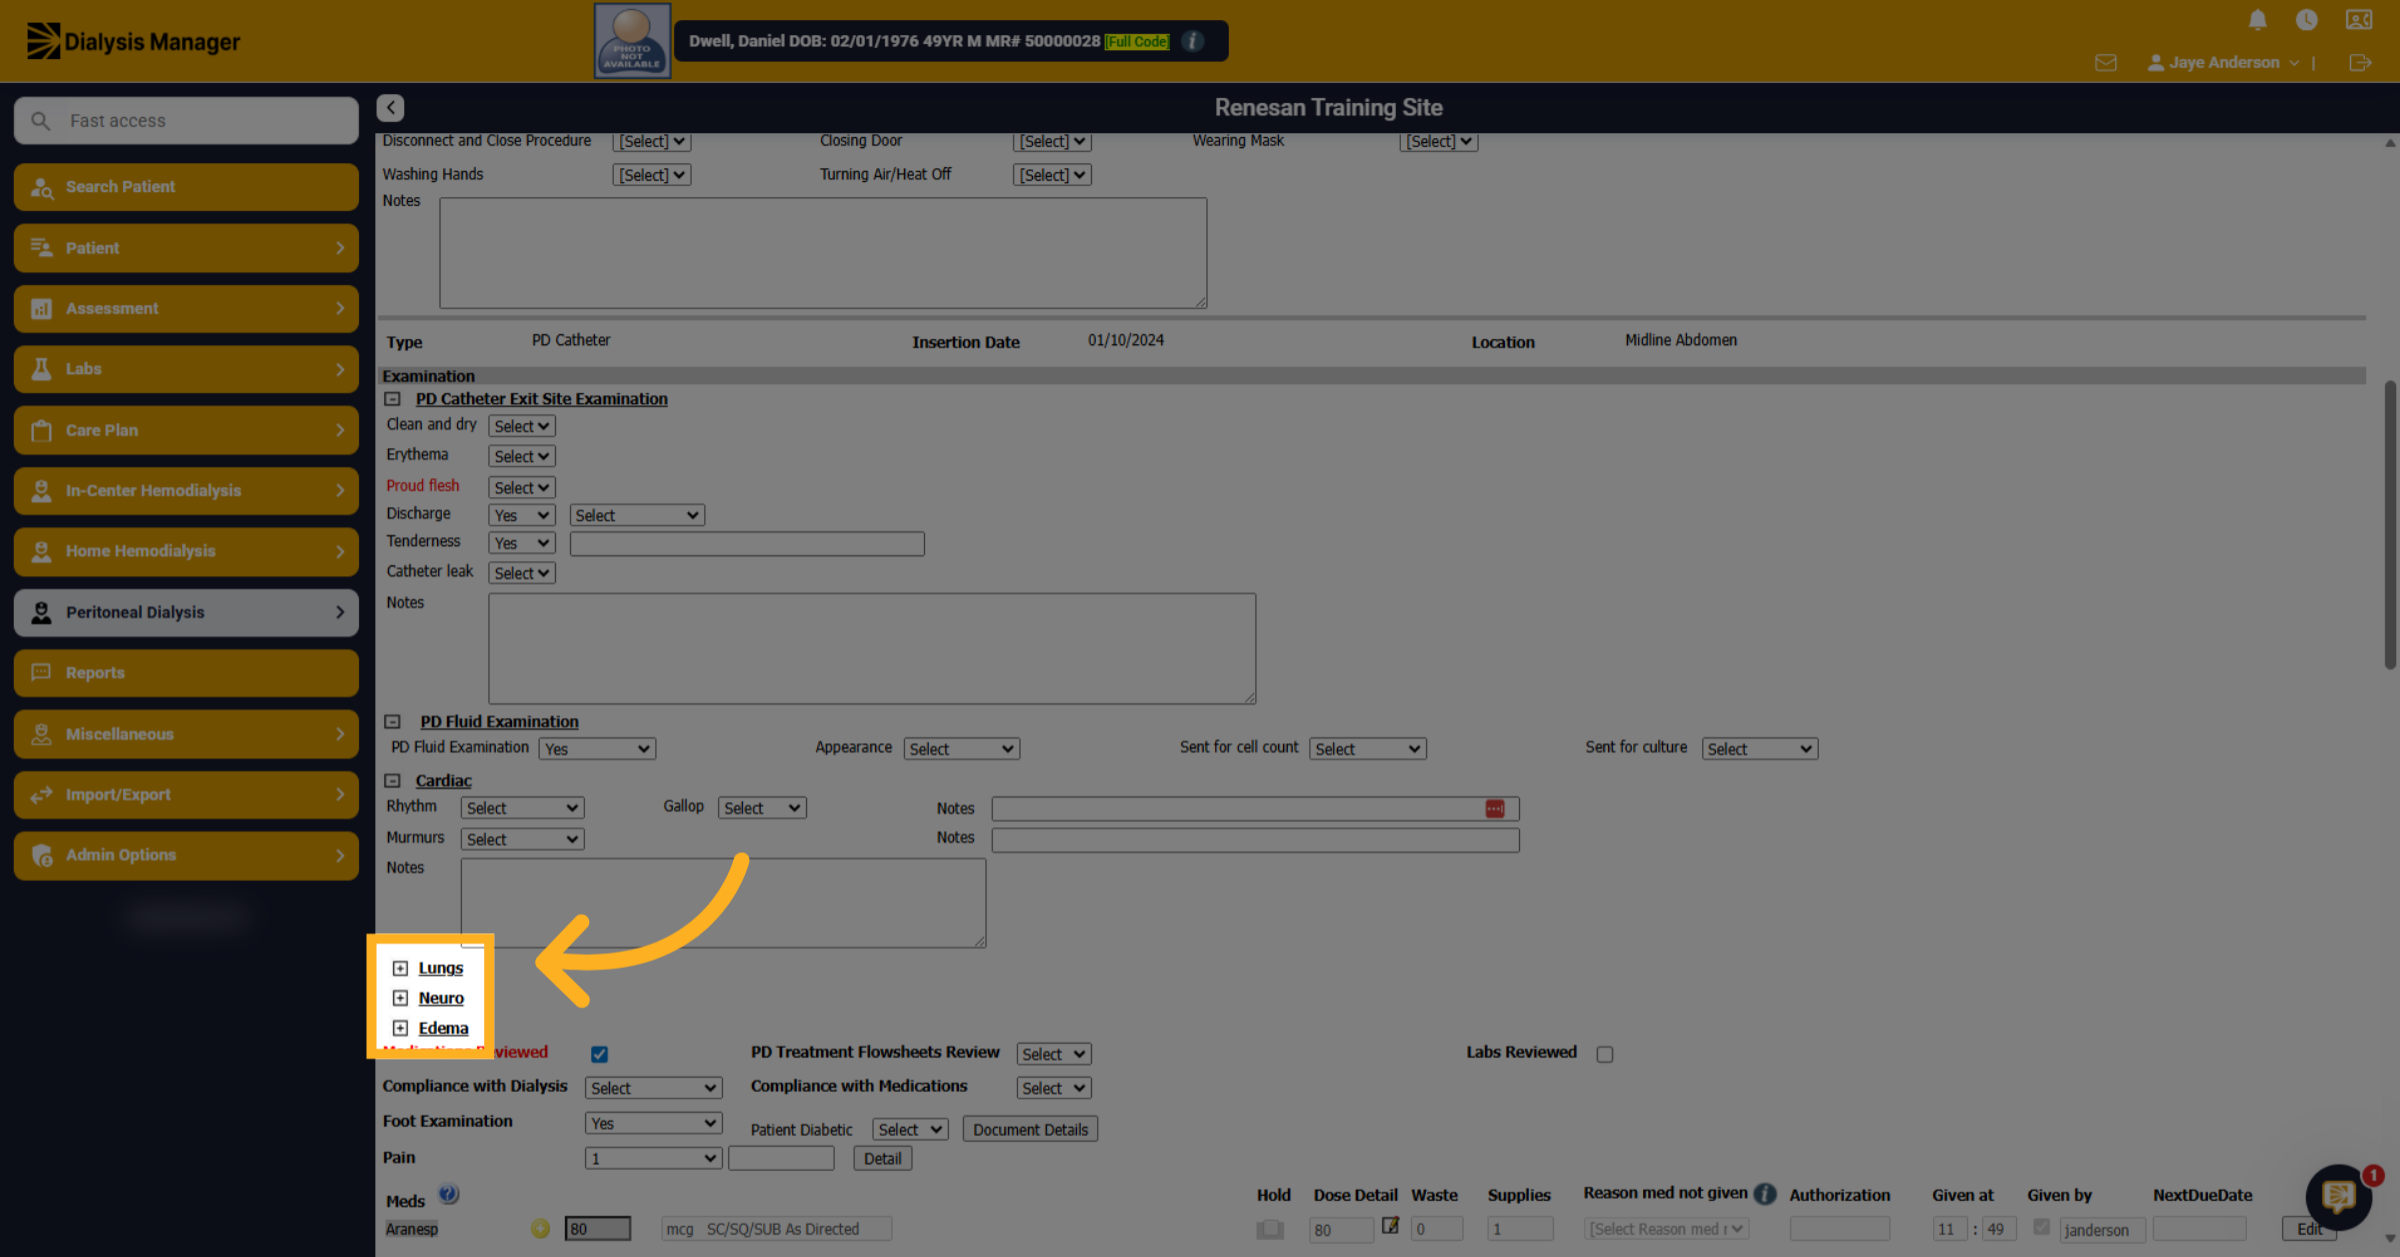Click the patient info icon next to Full Code
The width and height of the screenshot is (2400, 1257).
[1192, 41]
